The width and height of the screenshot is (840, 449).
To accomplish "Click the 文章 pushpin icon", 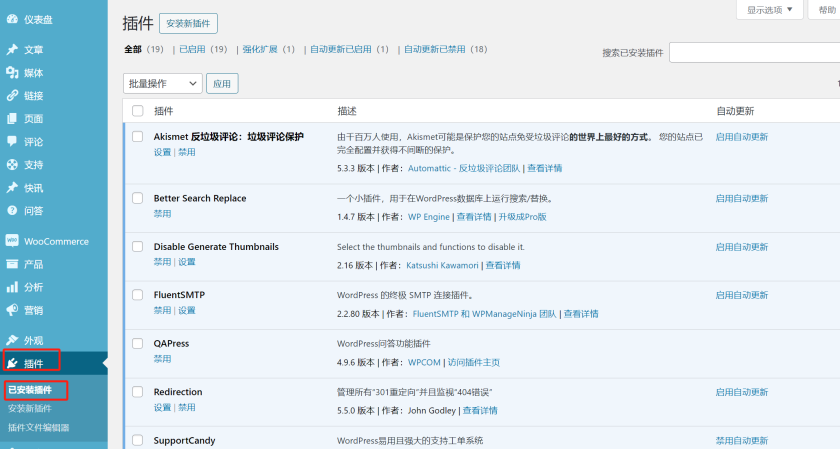I will pos(12,50).
